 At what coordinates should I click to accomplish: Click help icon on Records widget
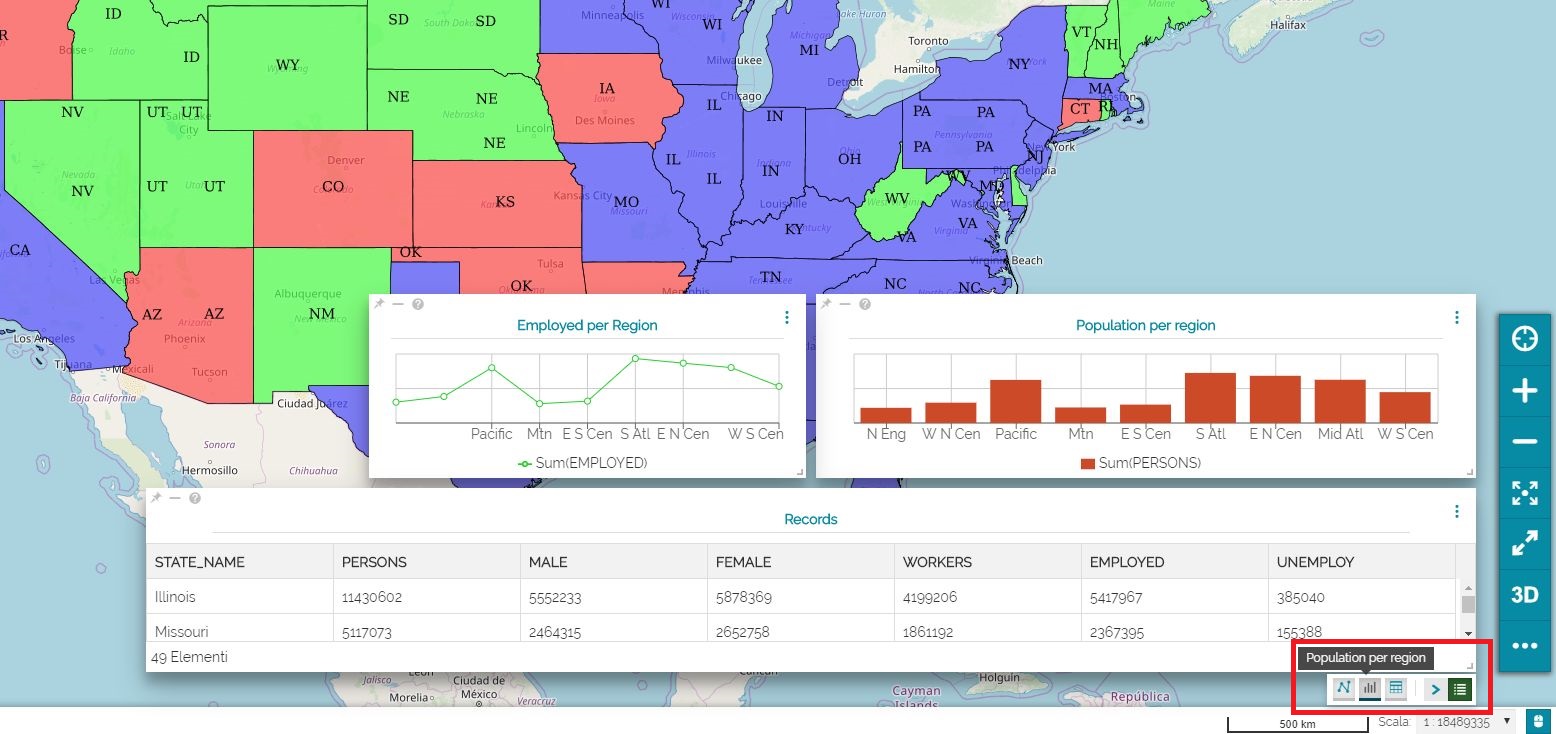tap(195, 498)
